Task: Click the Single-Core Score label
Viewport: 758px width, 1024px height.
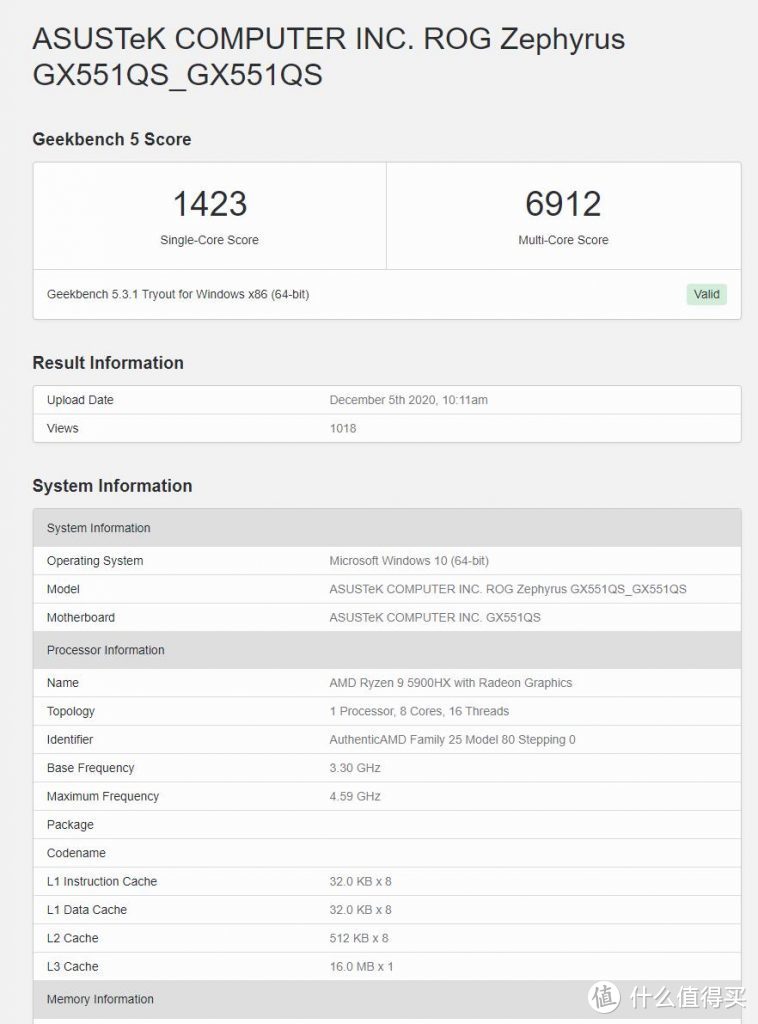Action: coord(210,240)
